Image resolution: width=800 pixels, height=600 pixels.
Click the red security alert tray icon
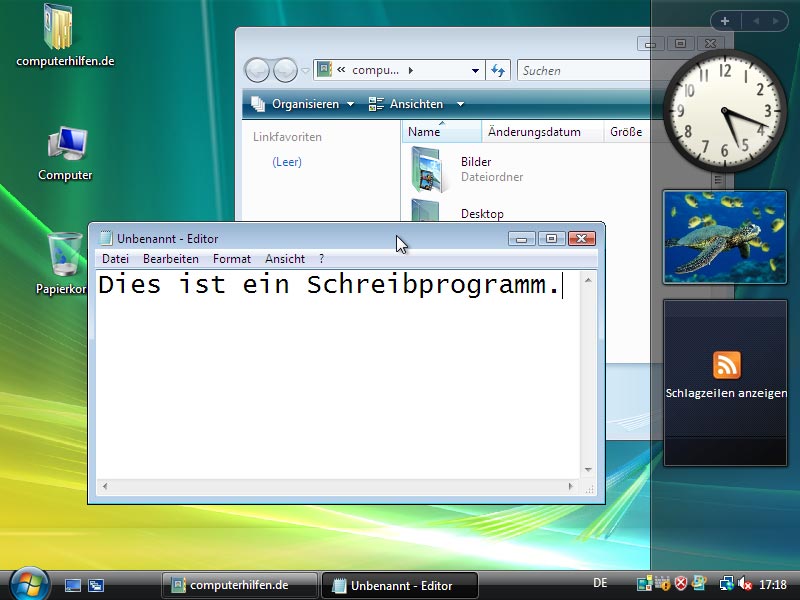(681, 584)
